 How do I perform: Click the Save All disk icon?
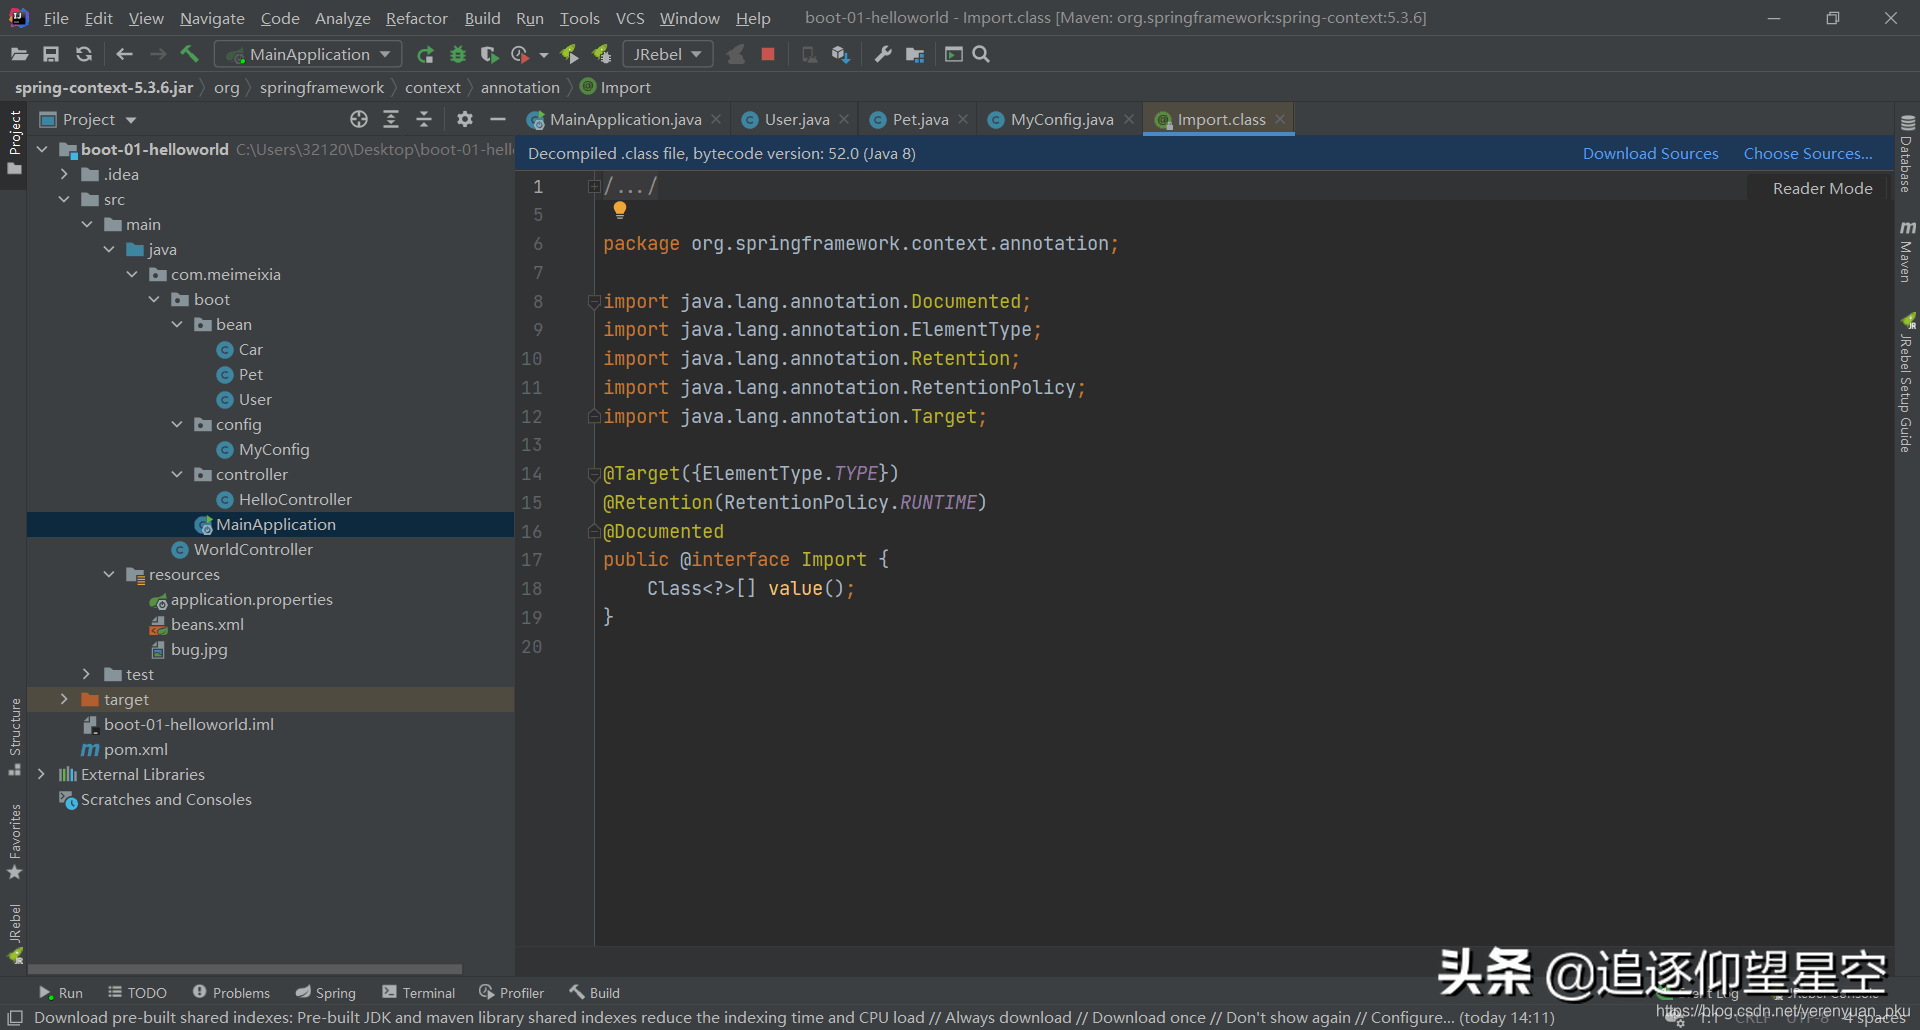(51, 54)
